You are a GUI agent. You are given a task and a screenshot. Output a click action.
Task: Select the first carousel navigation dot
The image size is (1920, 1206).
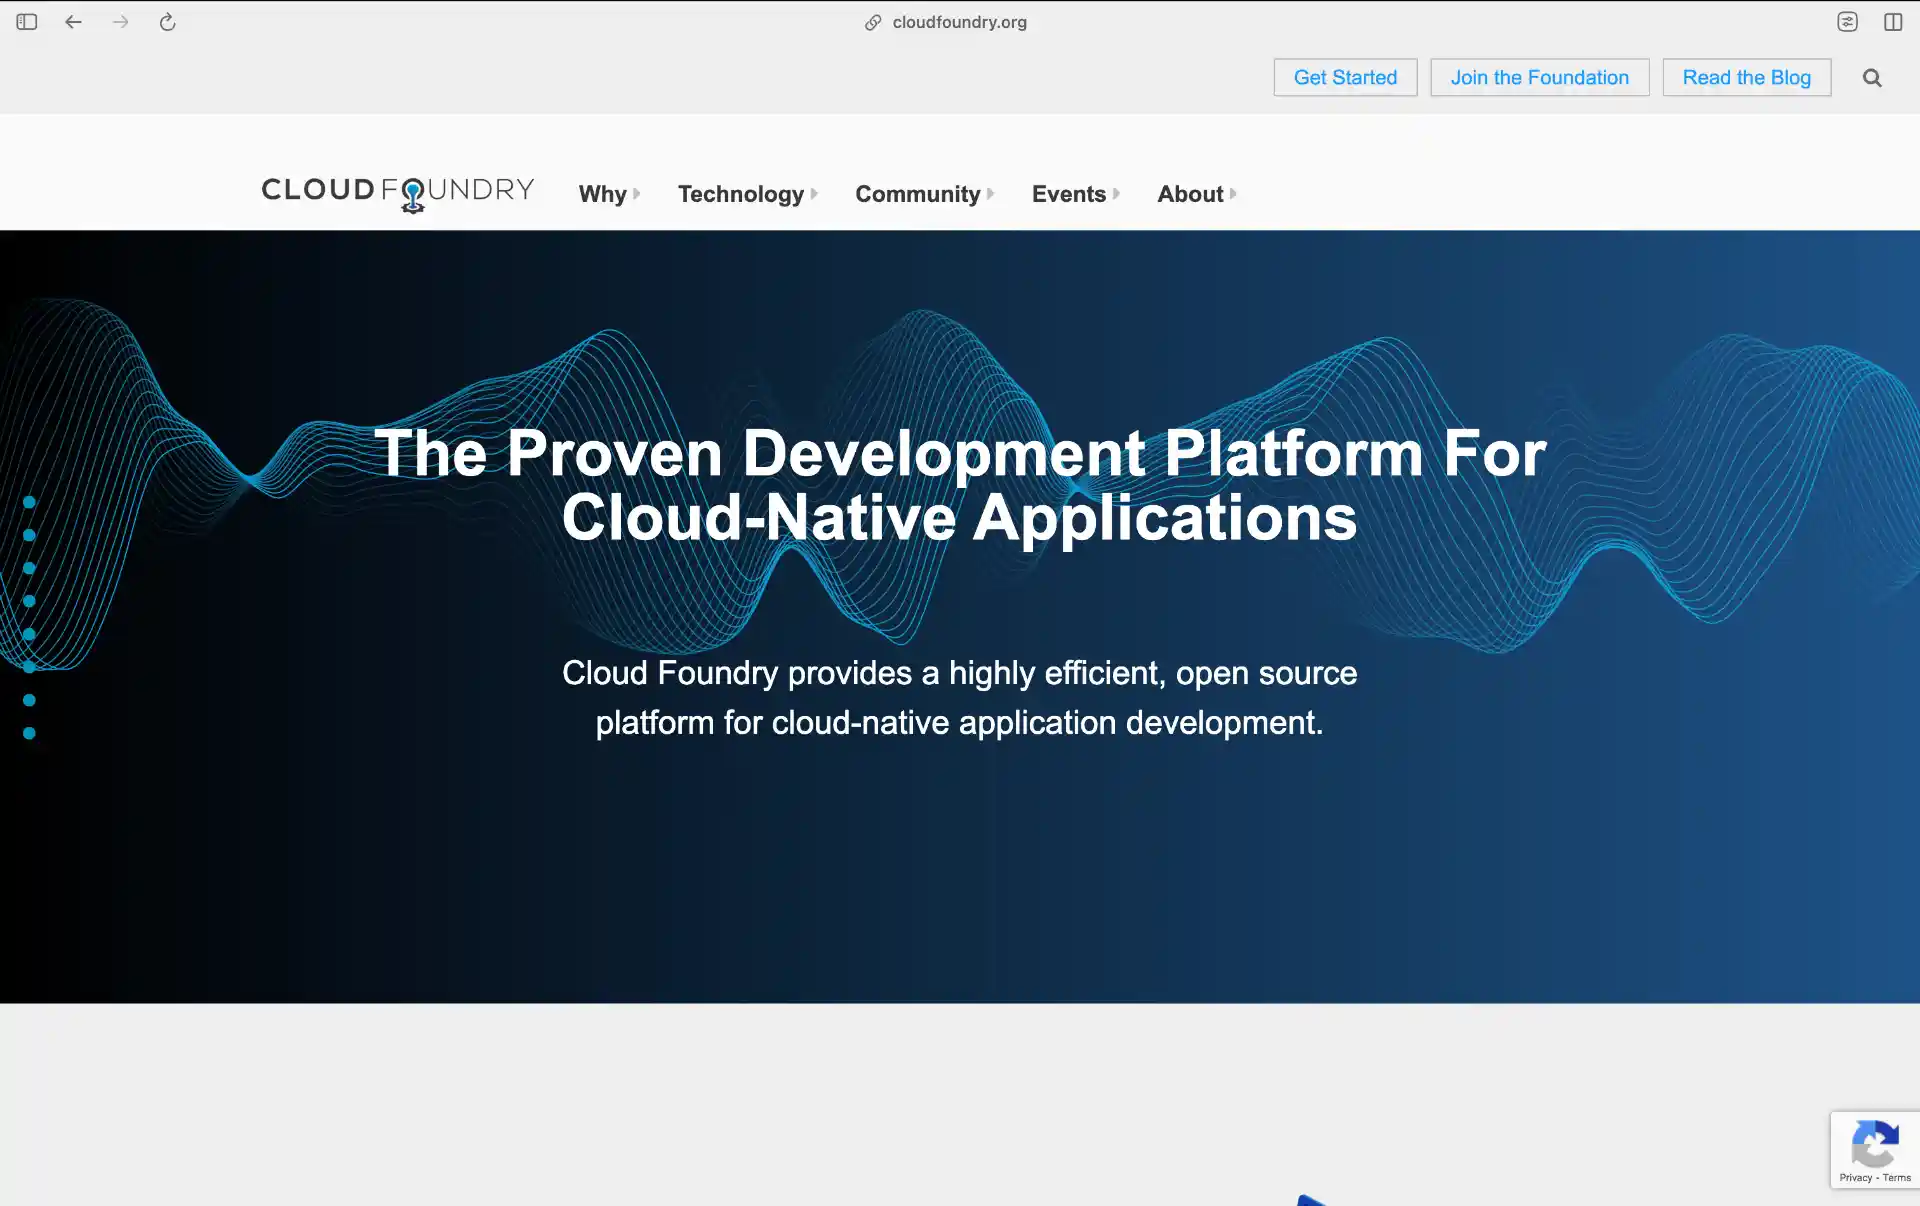point(29,503)
